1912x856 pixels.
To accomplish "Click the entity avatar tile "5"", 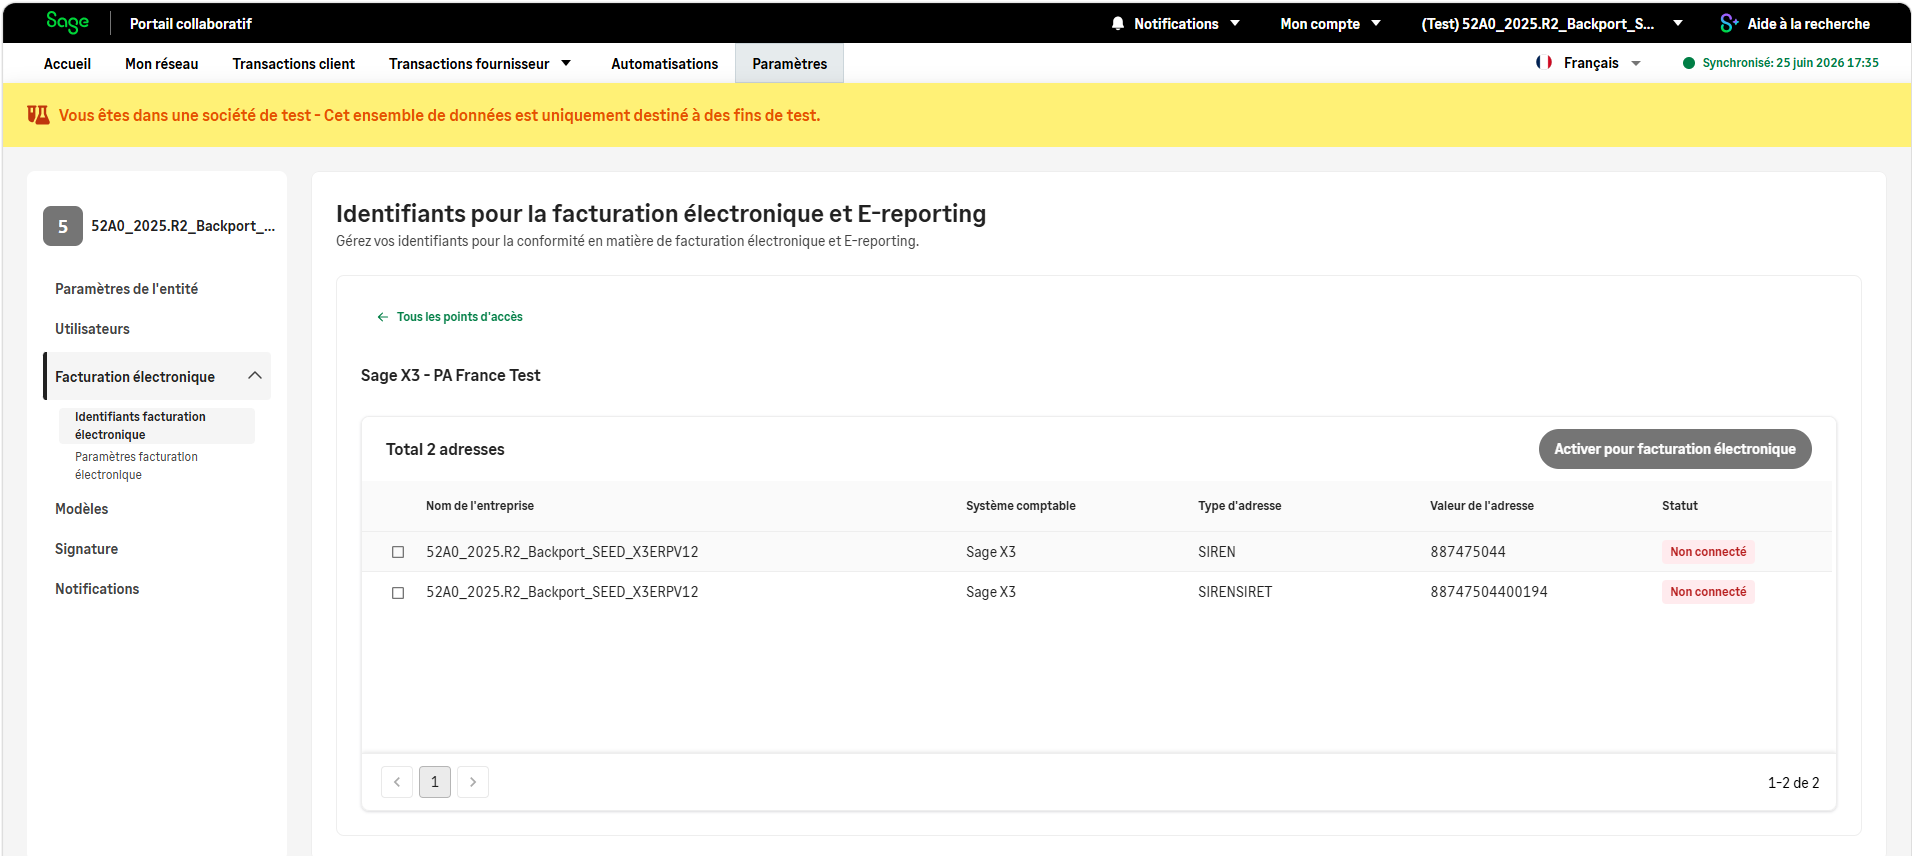I will 63,226.
